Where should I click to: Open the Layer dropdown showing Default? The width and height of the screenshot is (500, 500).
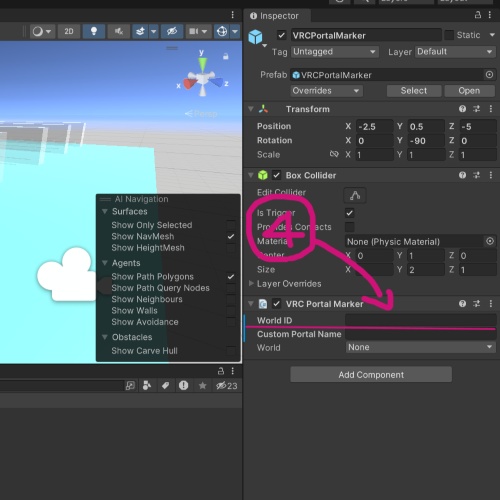tap(455, 52)
